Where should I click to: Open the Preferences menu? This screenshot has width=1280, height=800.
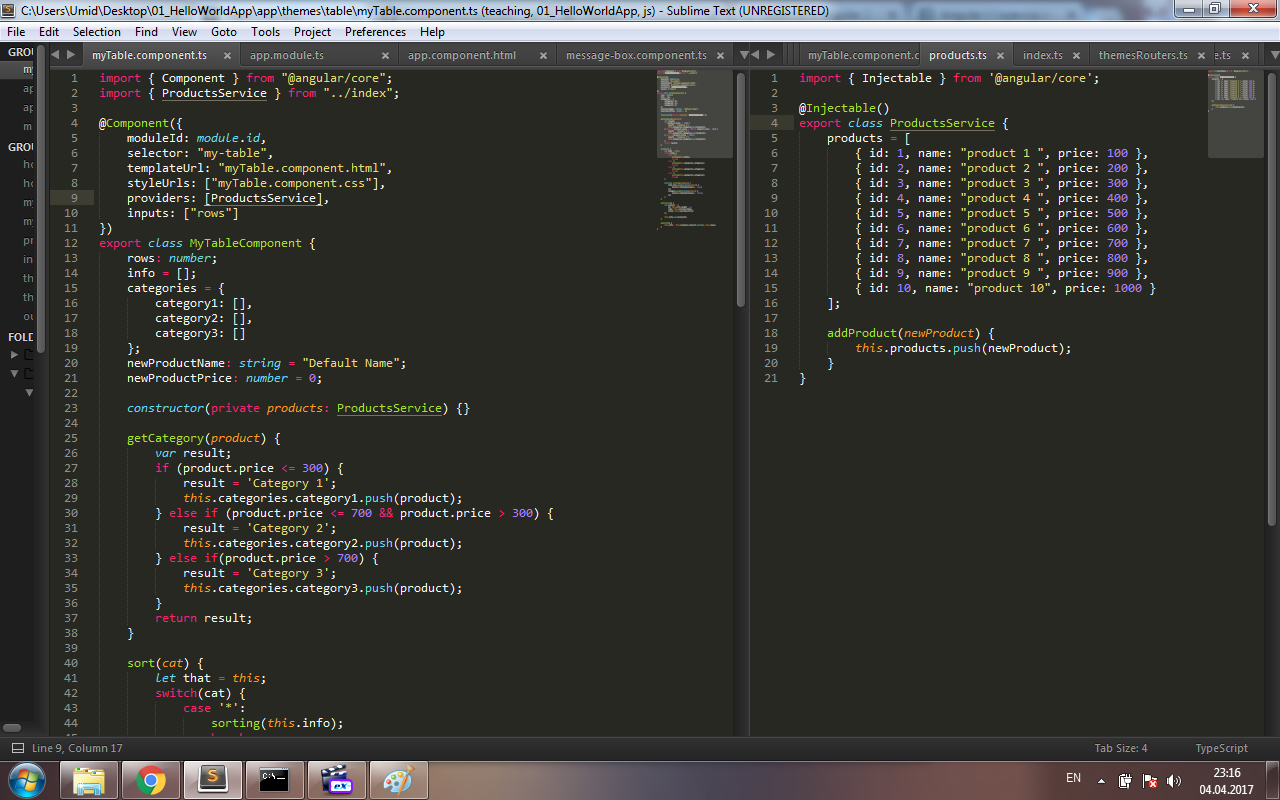[376, 32]
